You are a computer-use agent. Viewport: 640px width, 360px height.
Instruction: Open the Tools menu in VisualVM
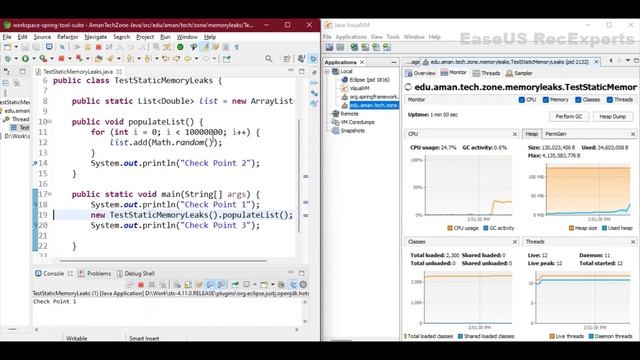[x=393, y=37]
